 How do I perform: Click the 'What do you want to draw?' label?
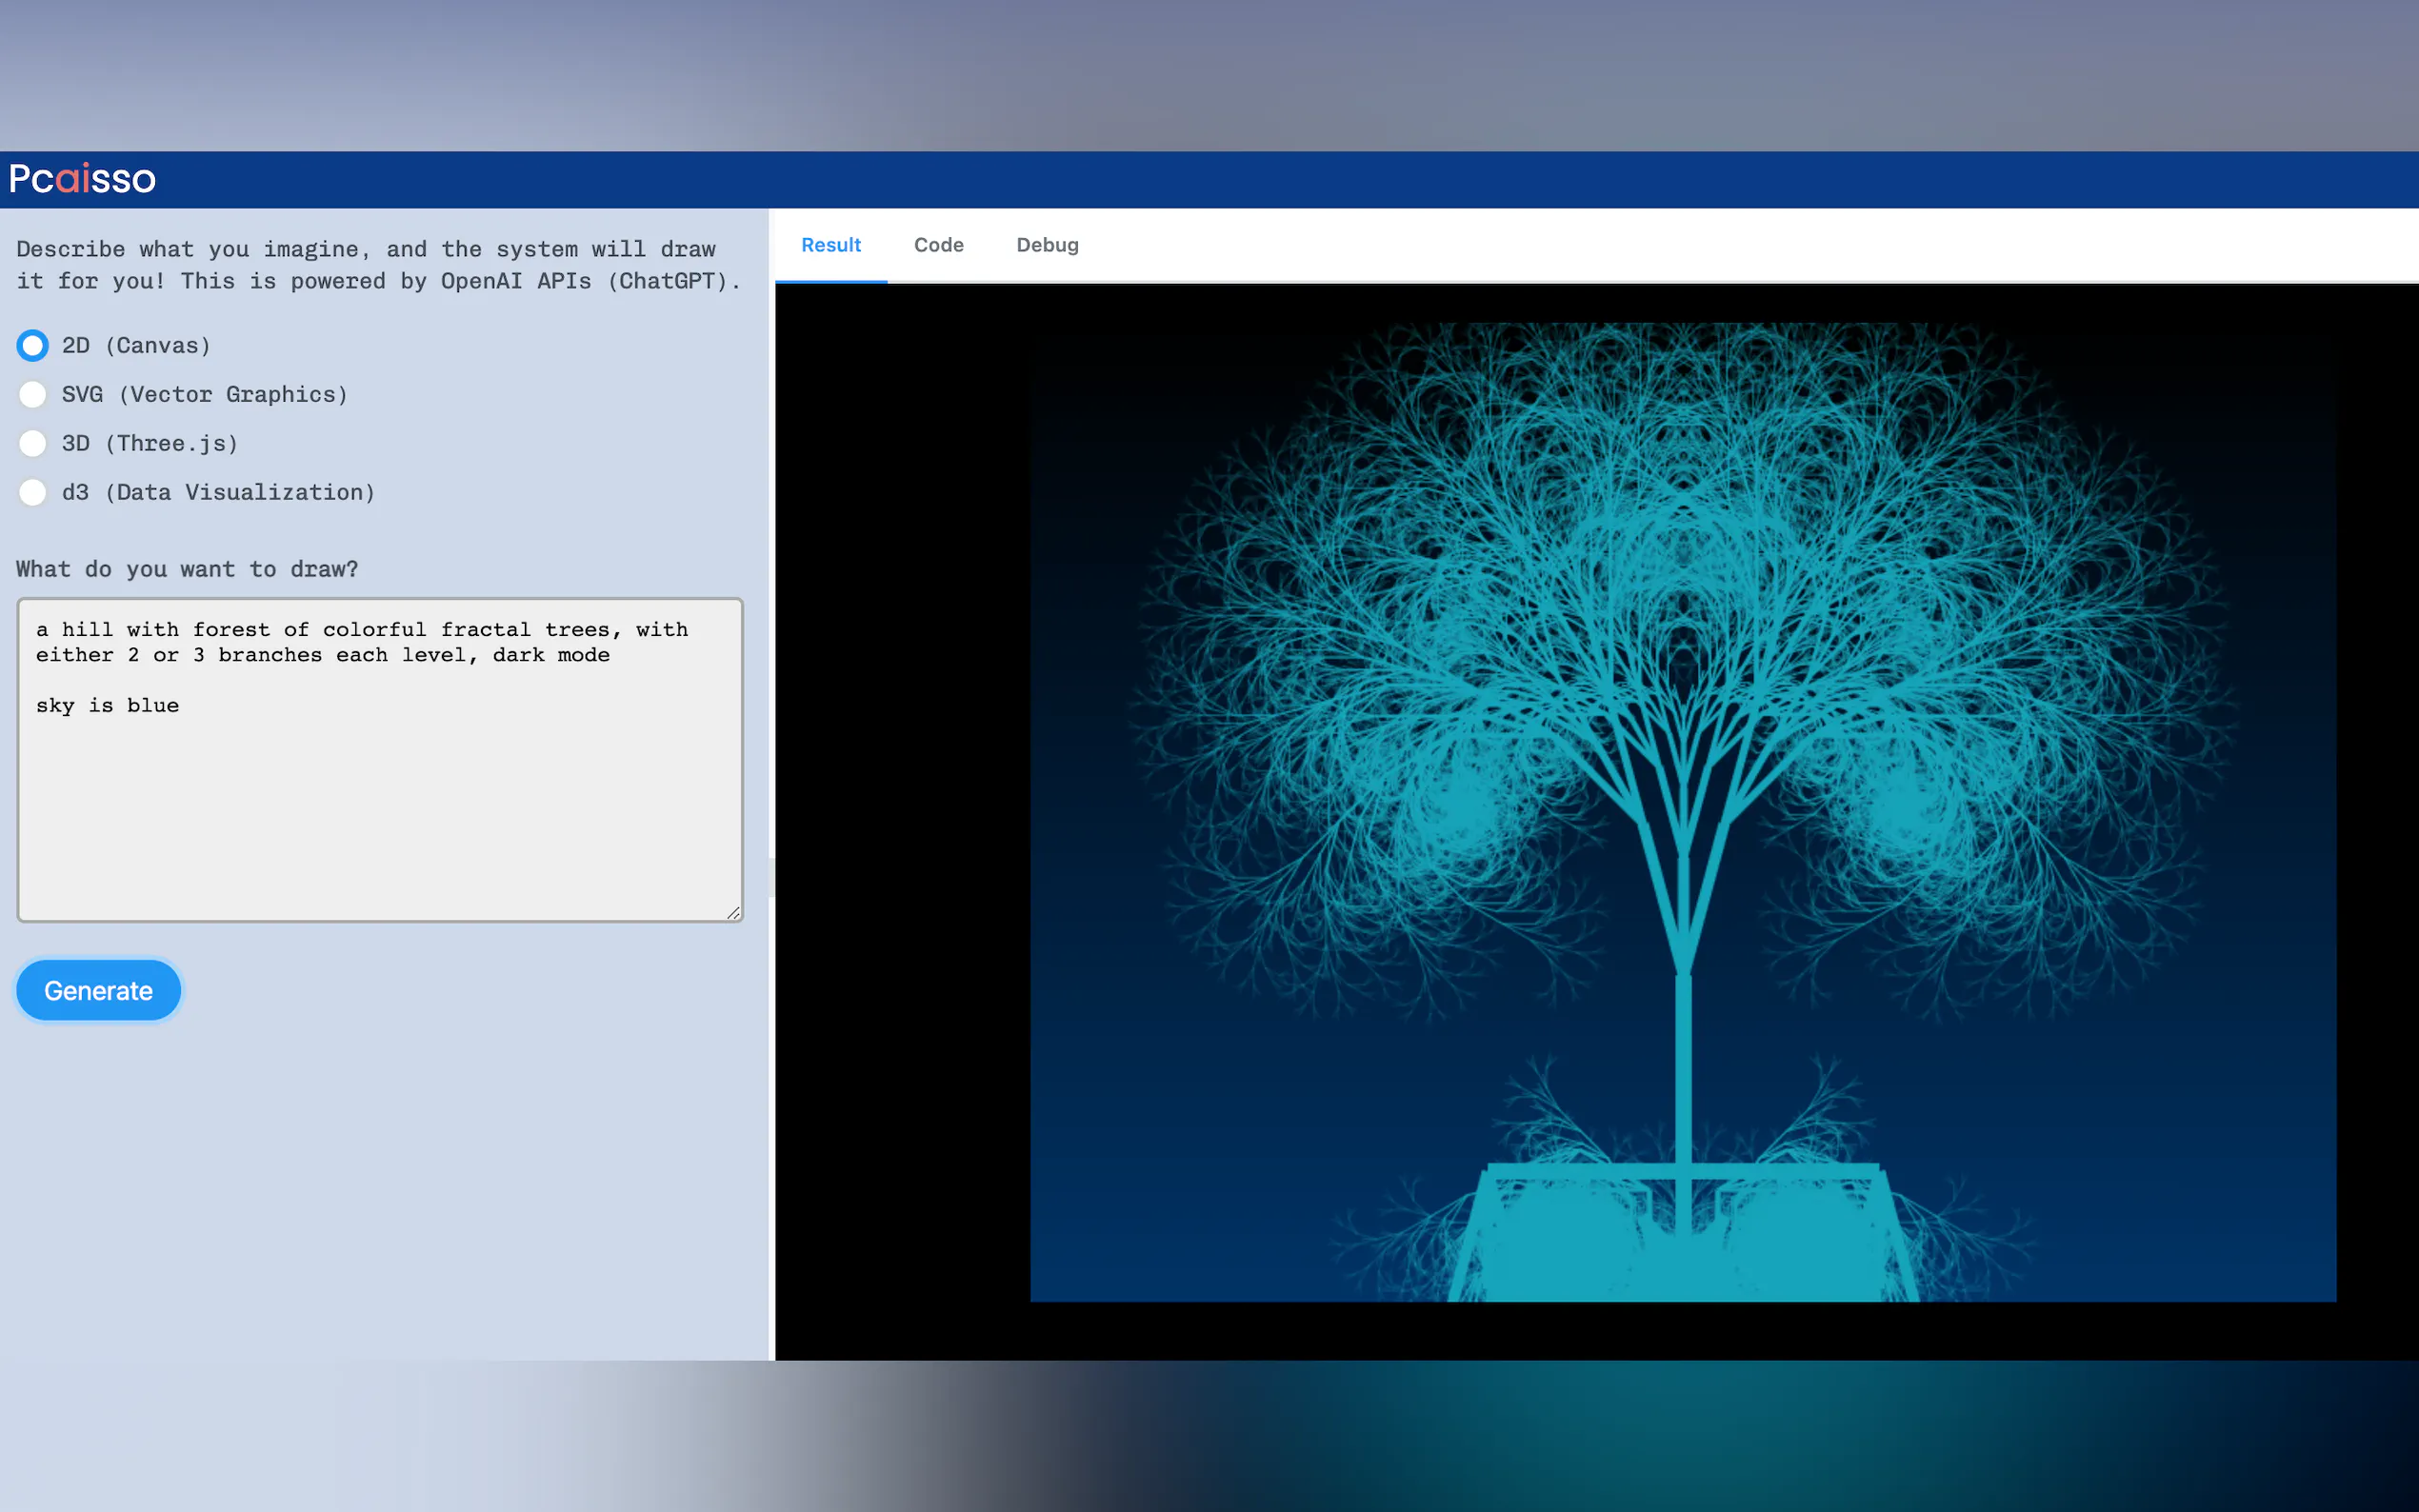187,569
